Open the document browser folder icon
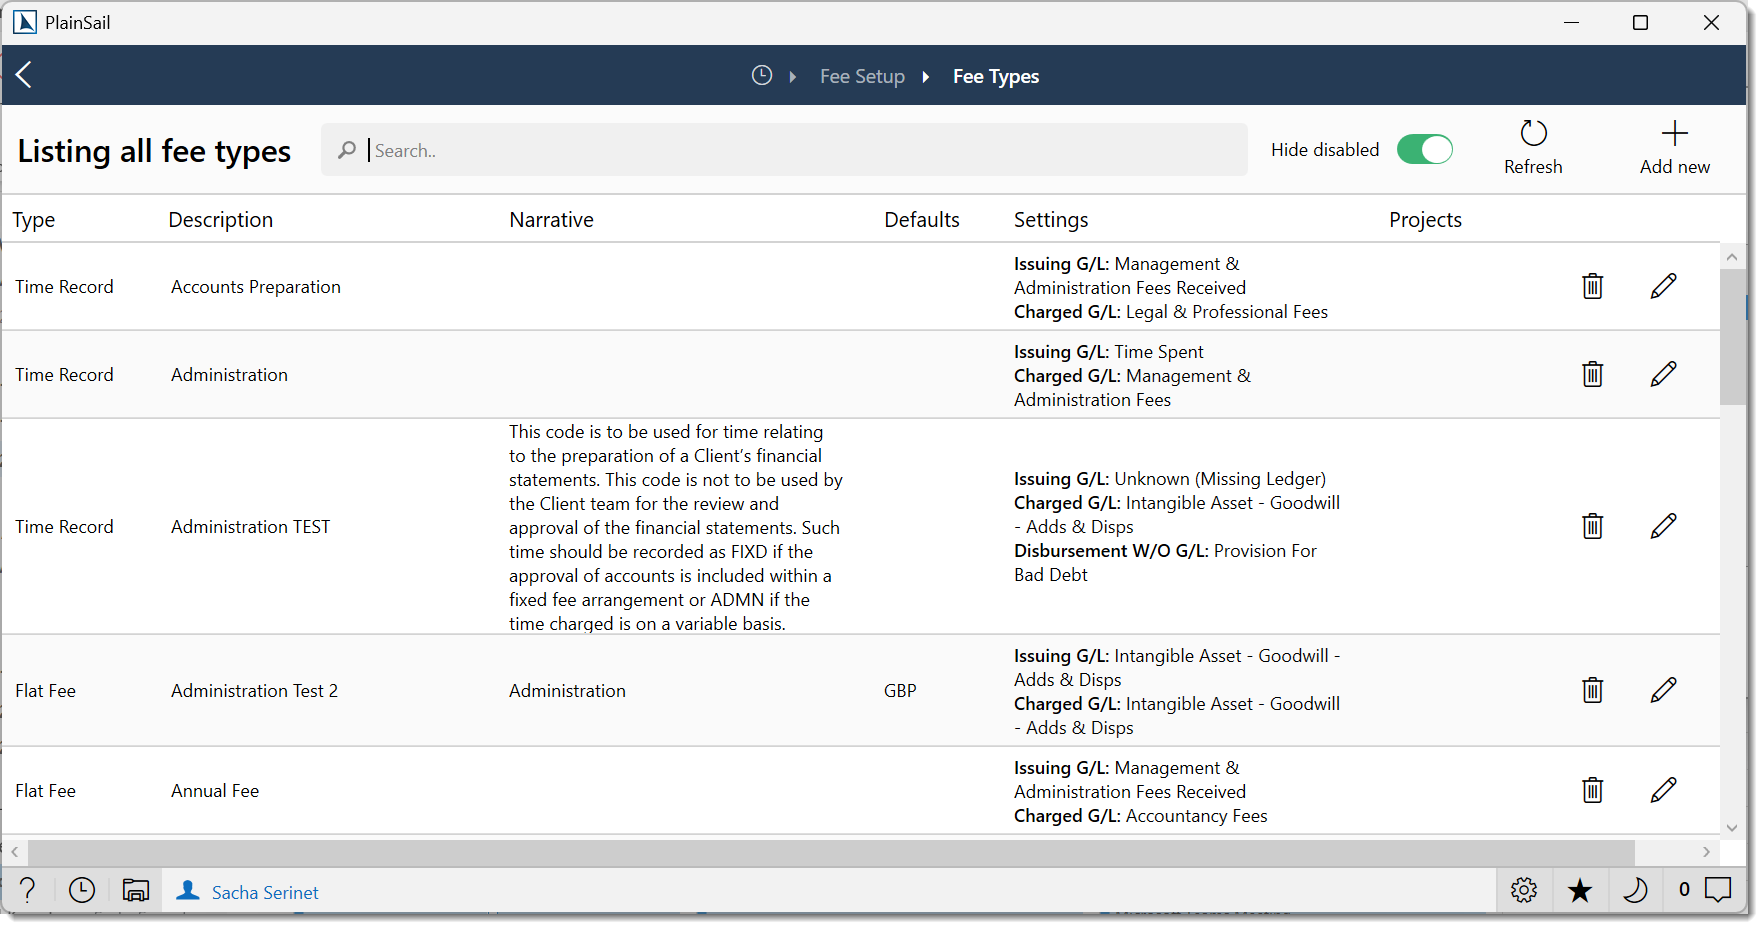The image size is (1763, 929). (136, 890)
